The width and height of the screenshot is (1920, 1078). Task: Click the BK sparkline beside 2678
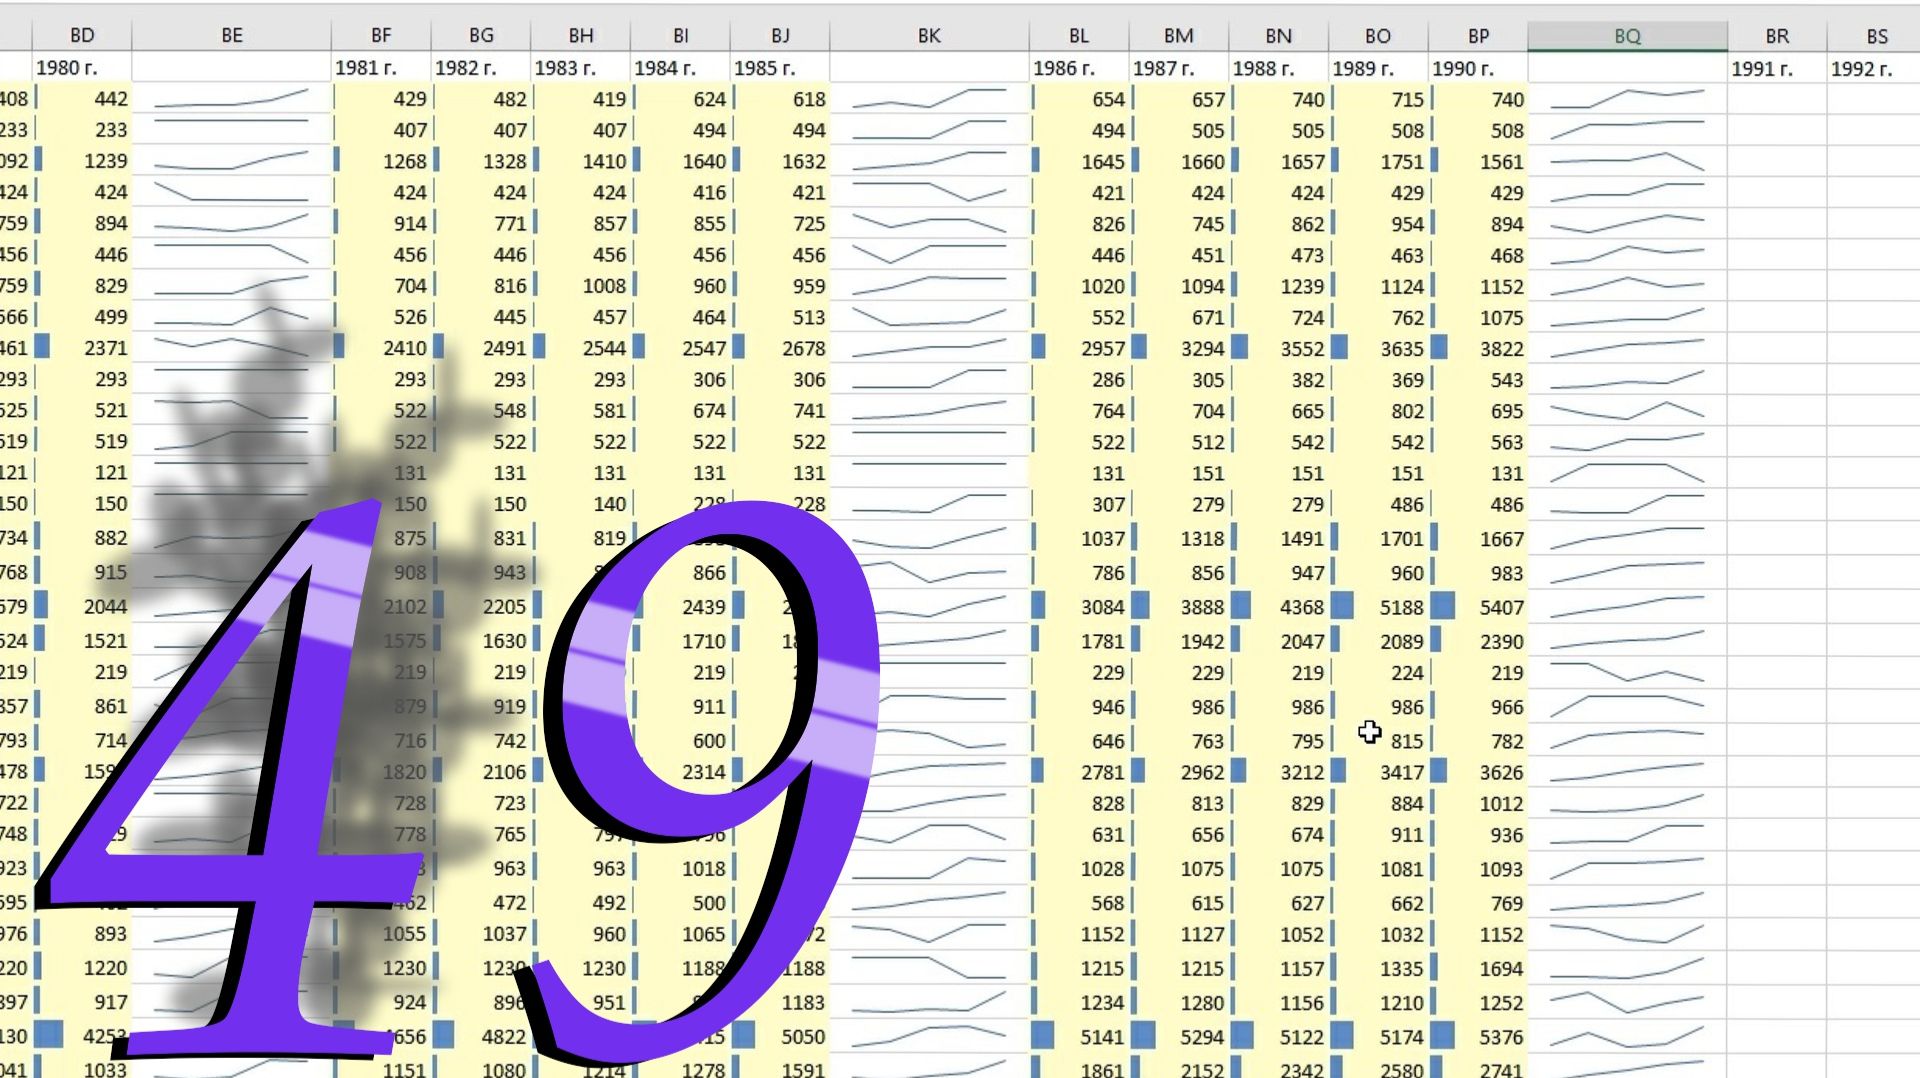click(929, 348)
